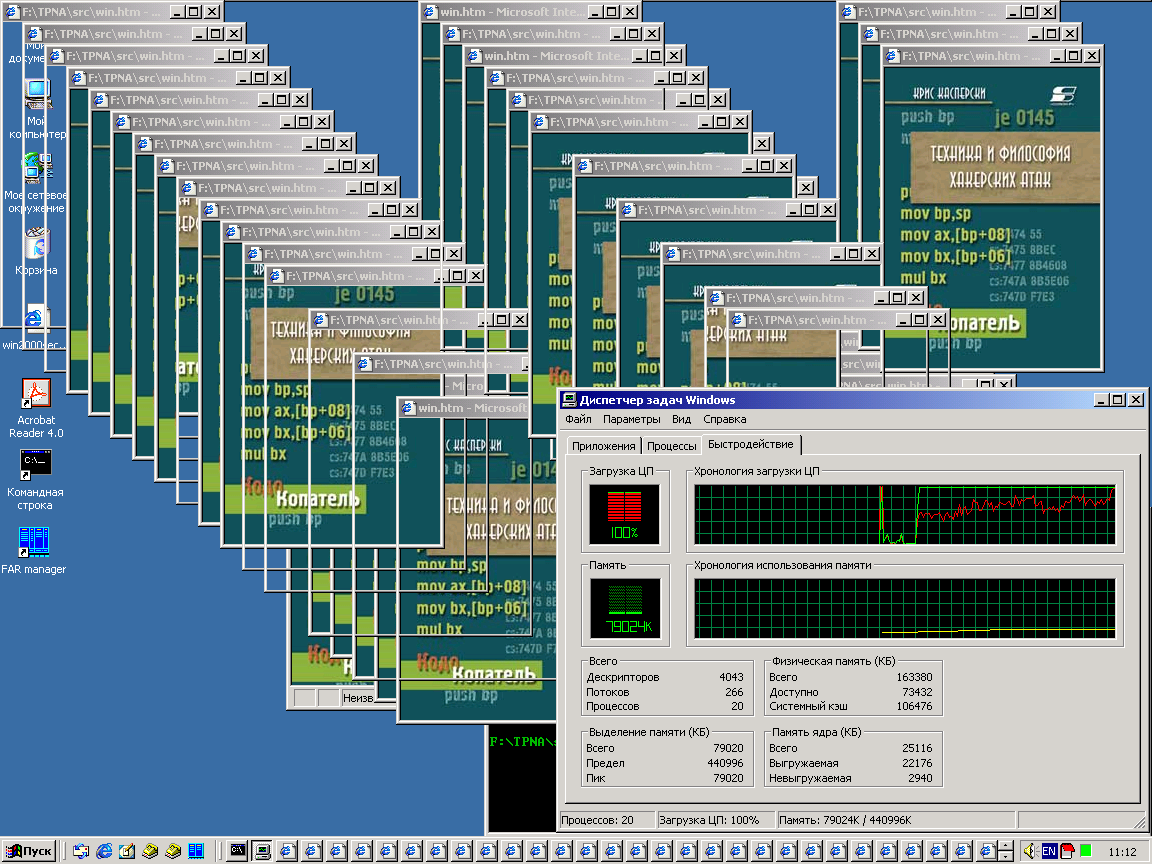
Task: Select the FAR manager desktop shortcut
Action: tap(34, 551)
